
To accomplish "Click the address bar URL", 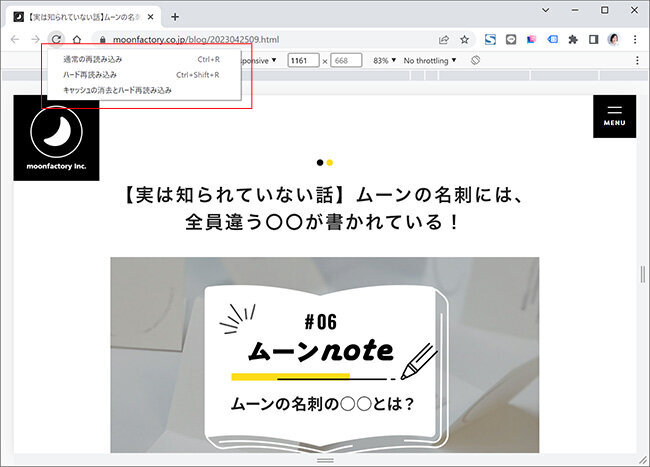I will tap(196, 40).
